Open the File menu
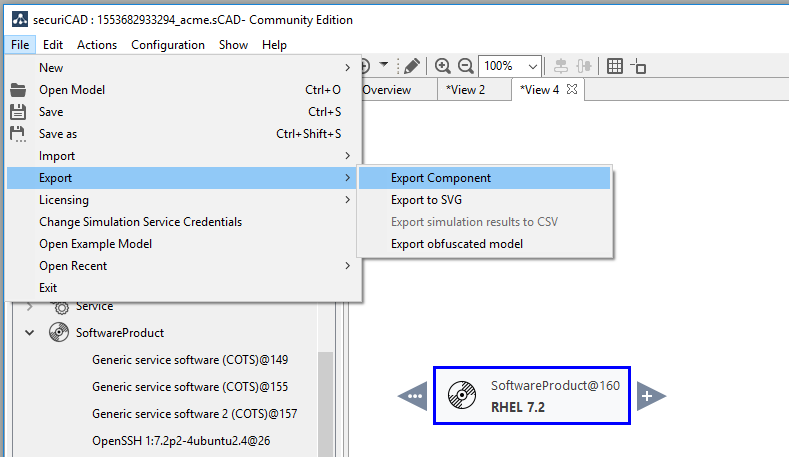The width and height of the screenshot is (789, 457). pos(20,45)
